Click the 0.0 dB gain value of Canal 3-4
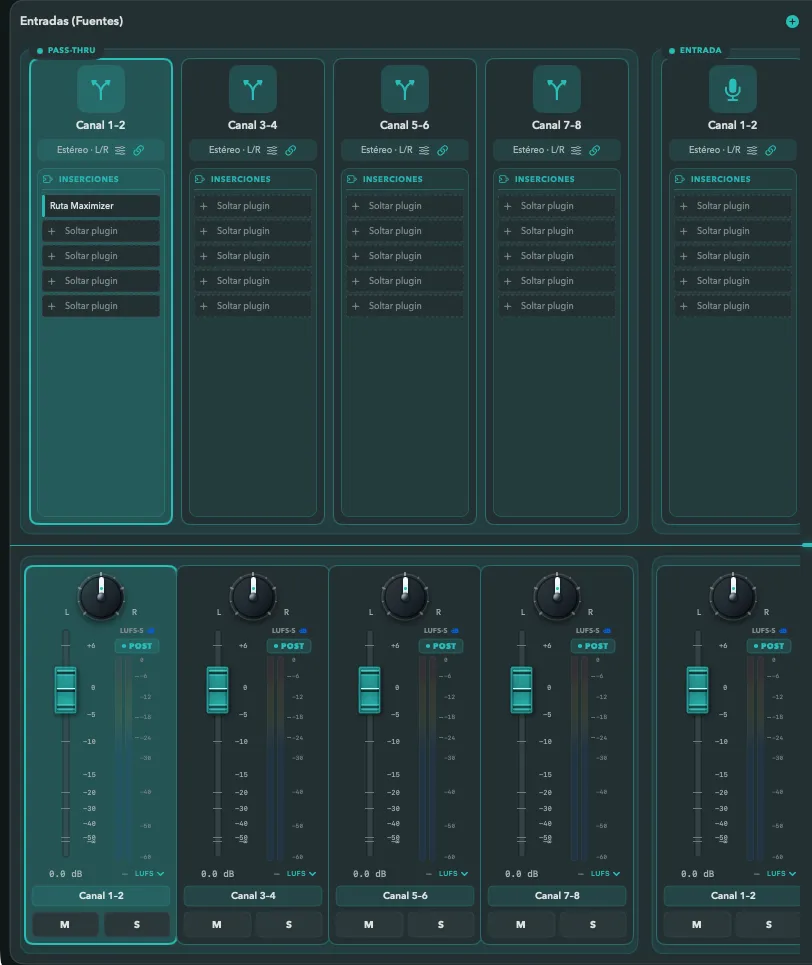Viewport: 812px width, 965px height. pos(217,874)
